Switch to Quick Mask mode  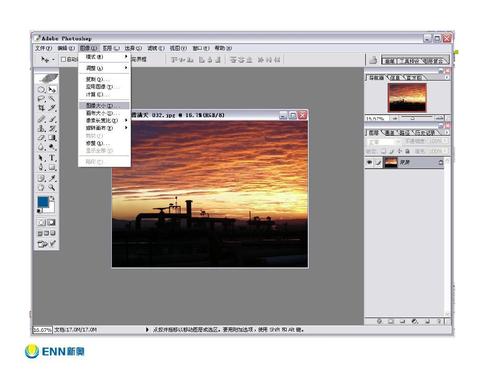52,222
